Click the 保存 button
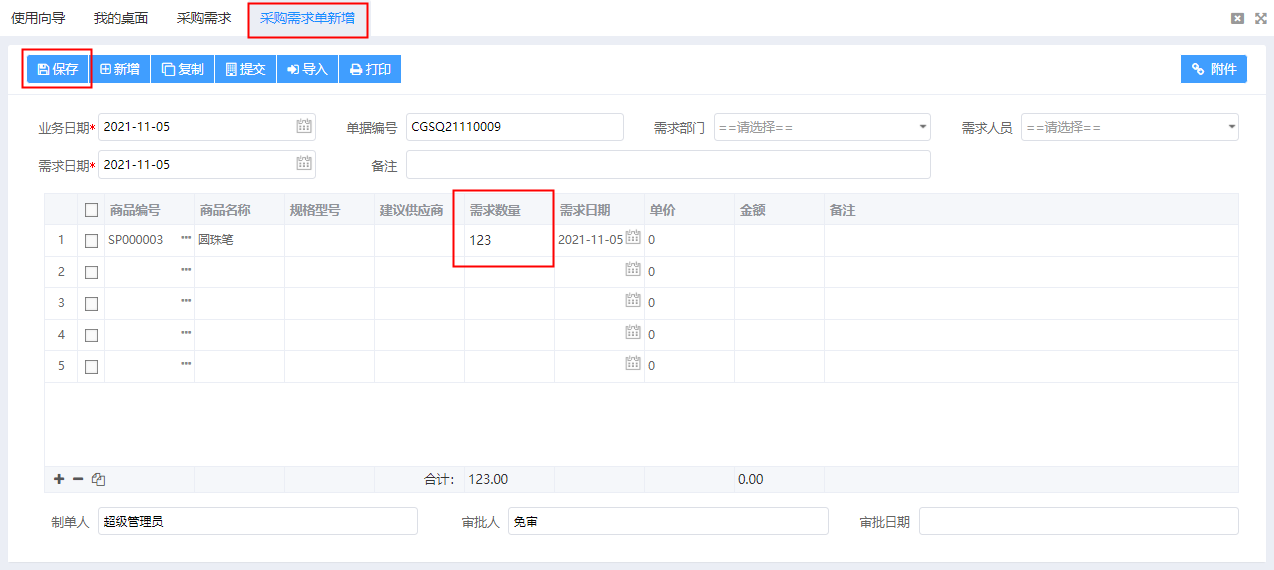 click(58, 69)
